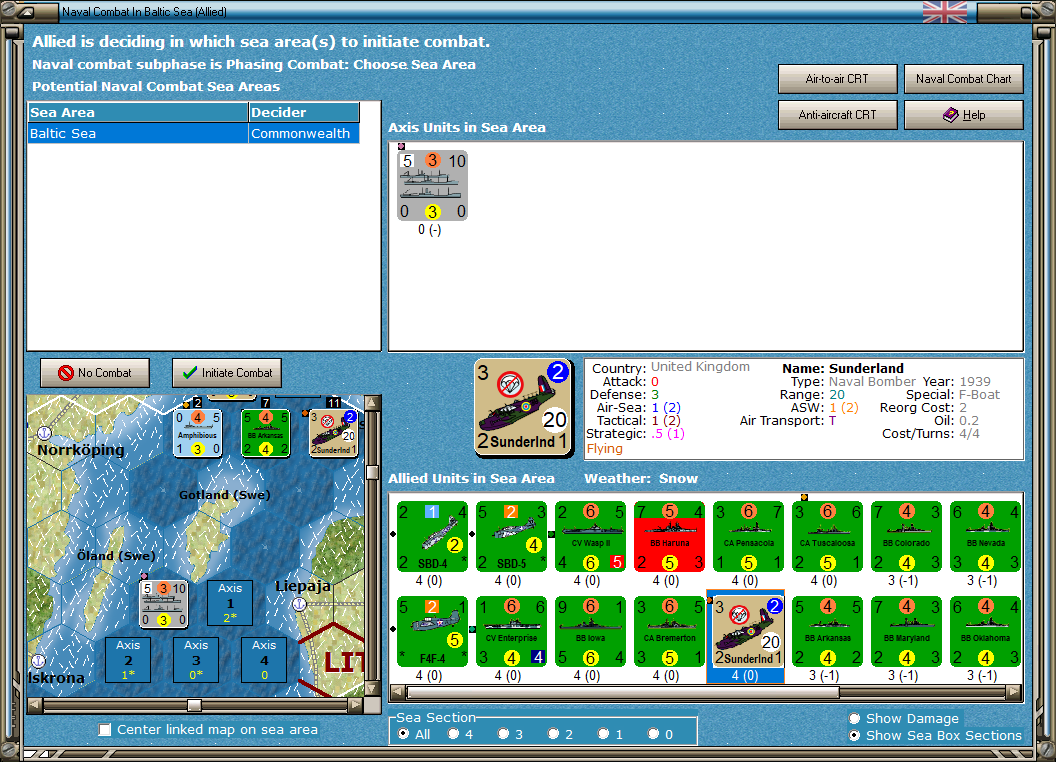Image resolution: width=1056 pixels, height=762 pixels.
Task: Select the CA Pensacola cruiser unit
Action: click(x=748, y=536)
